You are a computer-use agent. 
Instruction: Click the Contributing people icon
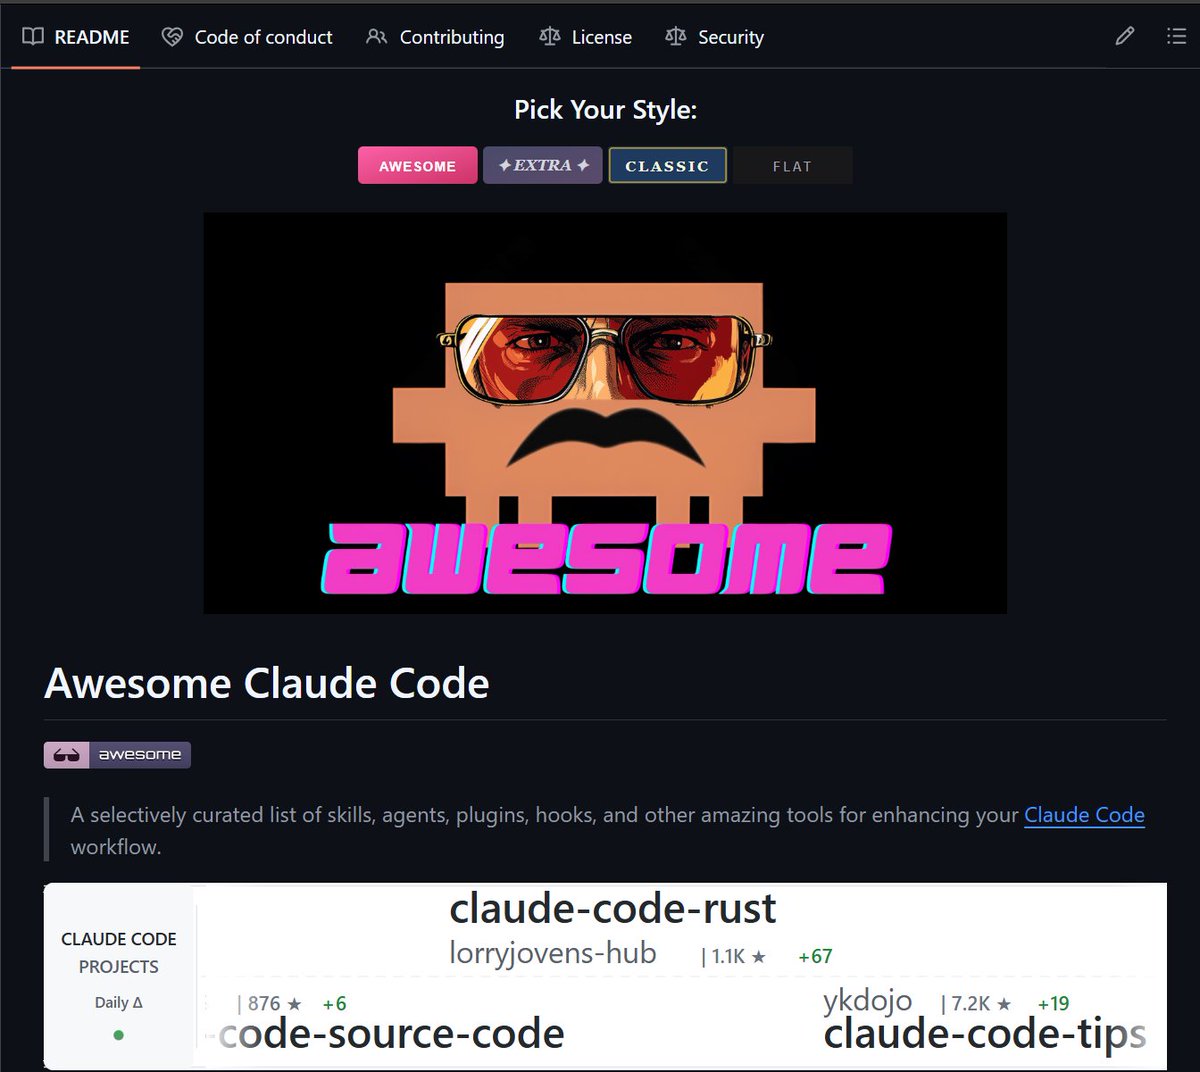tap(376, 37)
